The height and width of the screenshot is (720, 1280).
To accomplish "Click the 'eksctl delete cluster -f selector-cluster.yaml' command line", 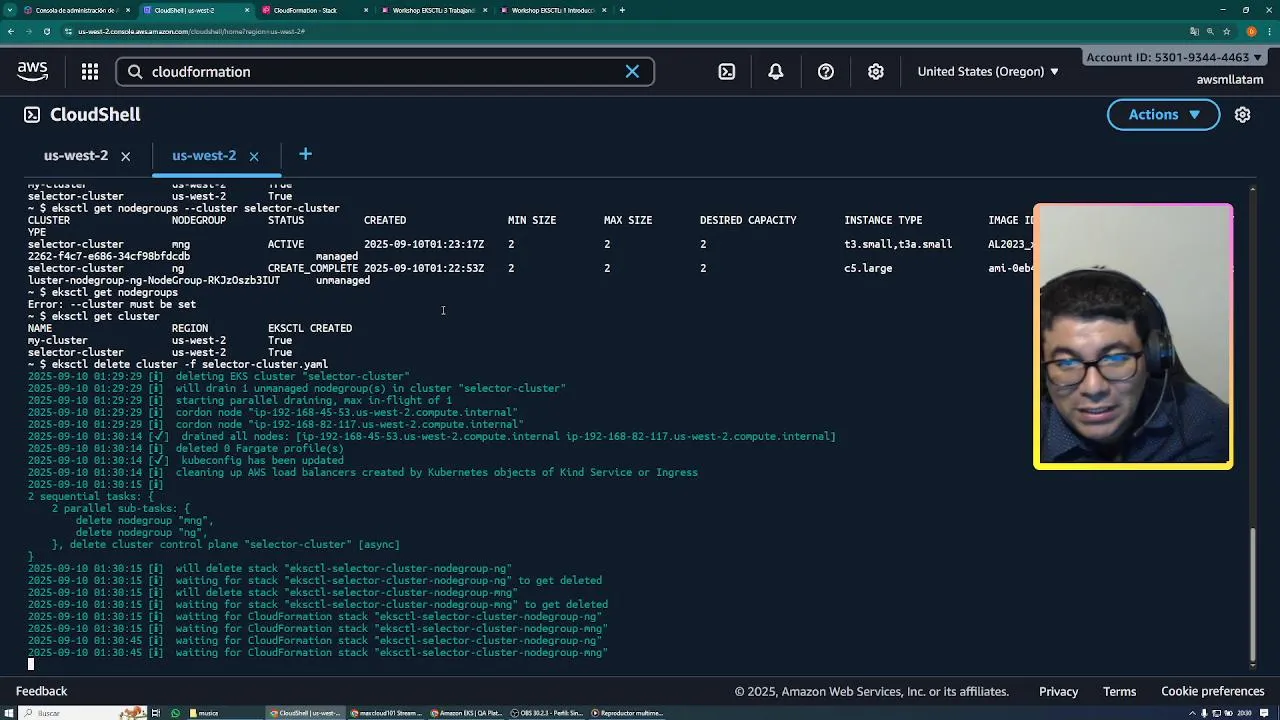I will point(189,364).
